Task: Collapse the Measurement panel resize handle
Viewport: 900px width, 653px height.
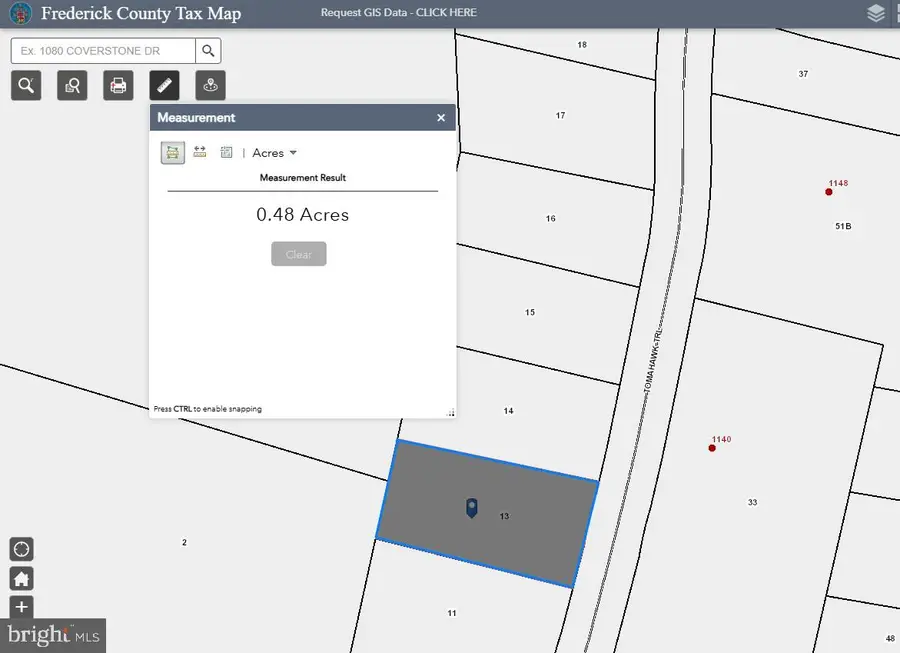Action: click(x=450, y=411)
